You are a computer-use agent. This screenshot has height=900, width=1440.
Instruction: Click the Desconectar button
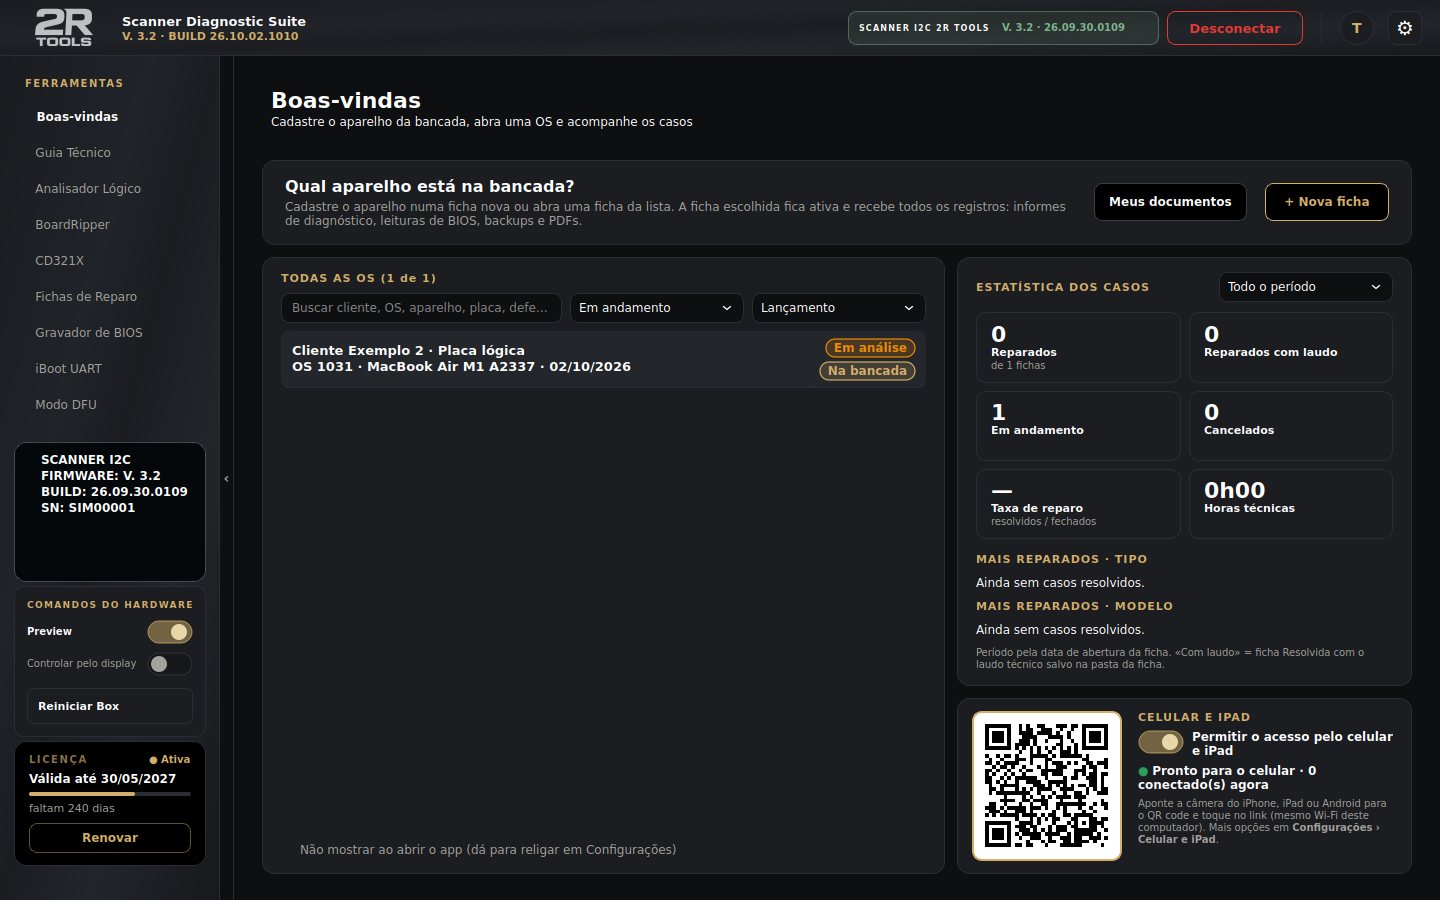(1235, 28)
